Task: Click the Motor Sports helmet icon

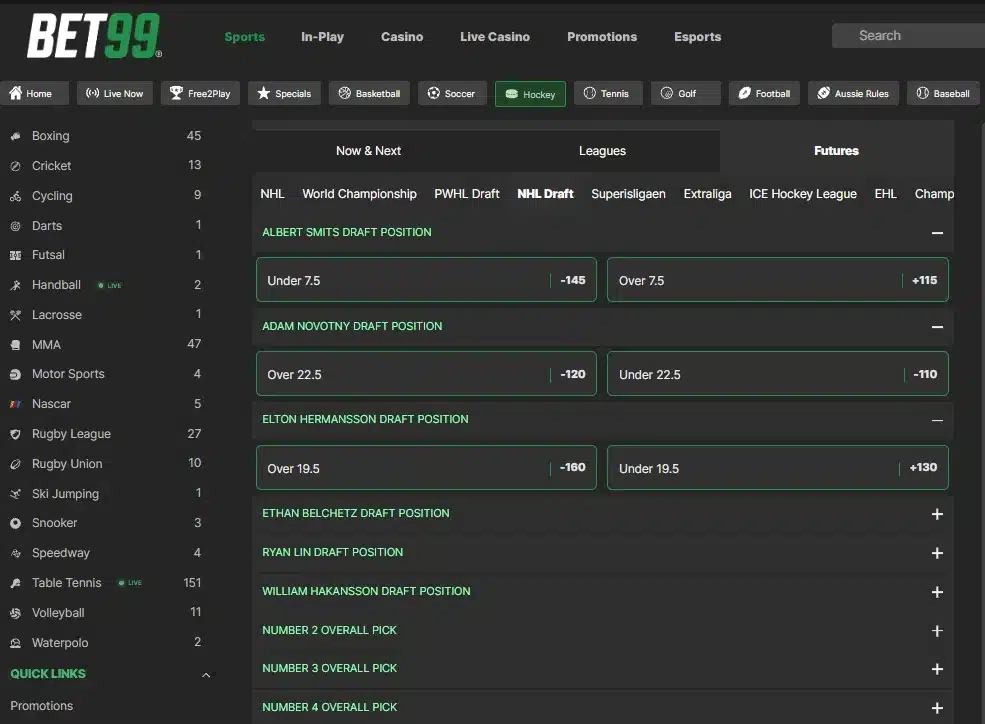Action: 16,374
